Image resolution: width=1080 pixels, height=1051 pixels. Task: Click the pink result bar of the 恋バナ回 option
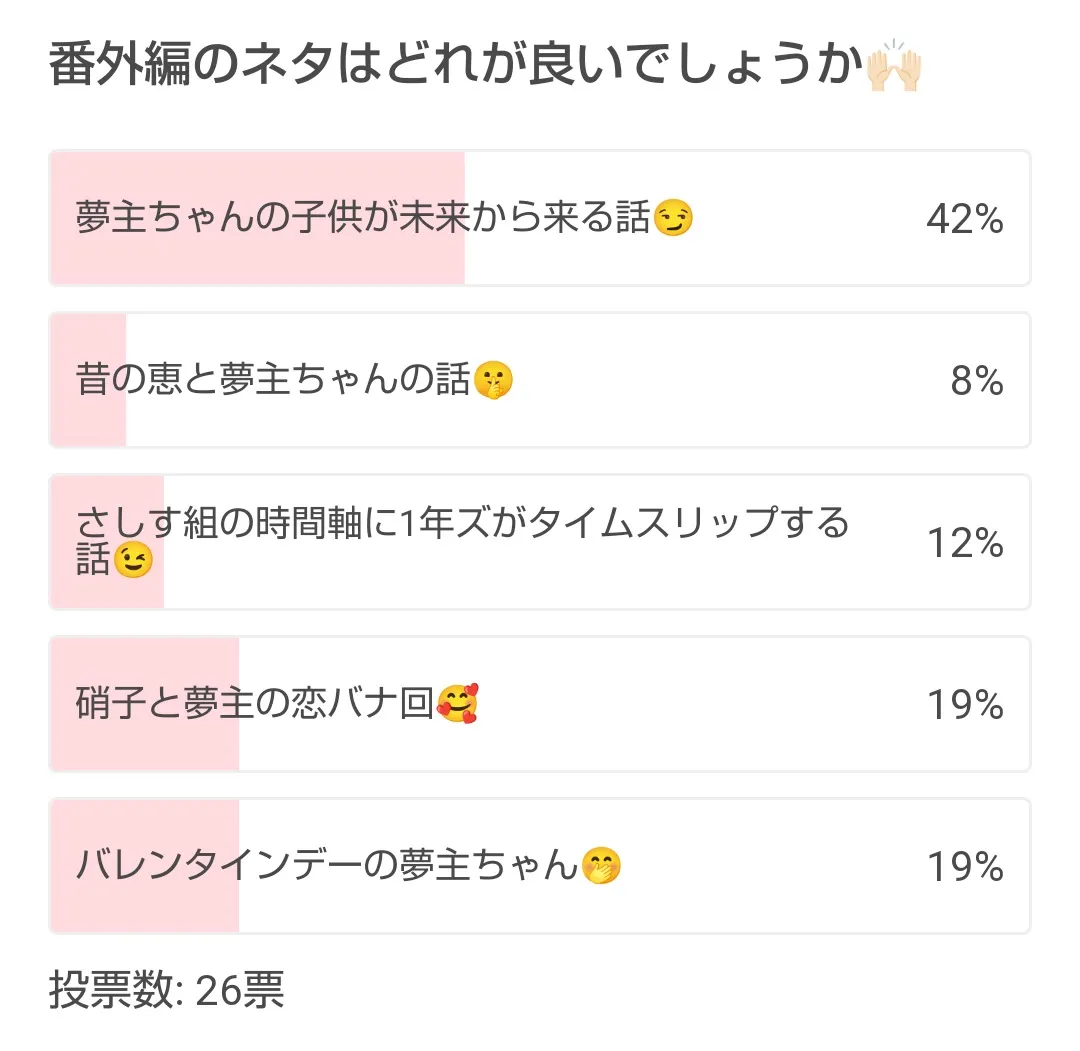(x=144, y=745)
